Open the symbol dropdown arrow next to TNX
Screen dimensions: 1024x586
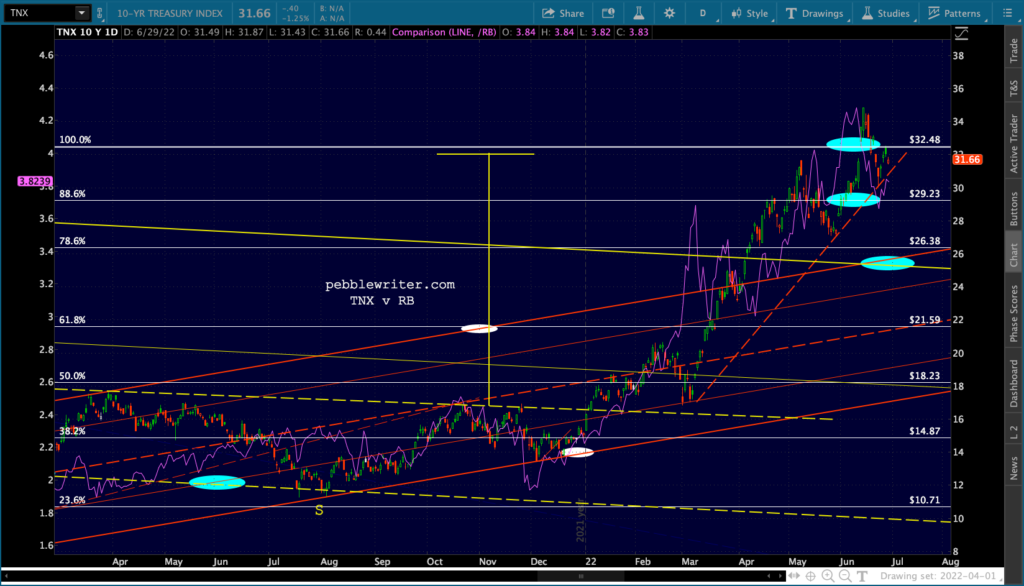click(x=82, y=12)
